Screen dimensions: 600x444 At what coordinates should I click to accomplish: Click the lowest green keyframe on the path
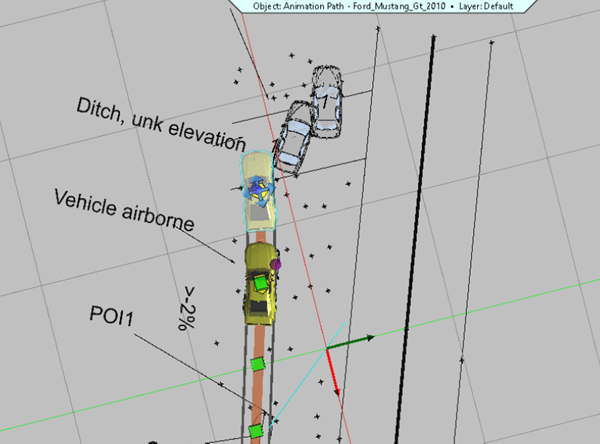click(256, 431)
